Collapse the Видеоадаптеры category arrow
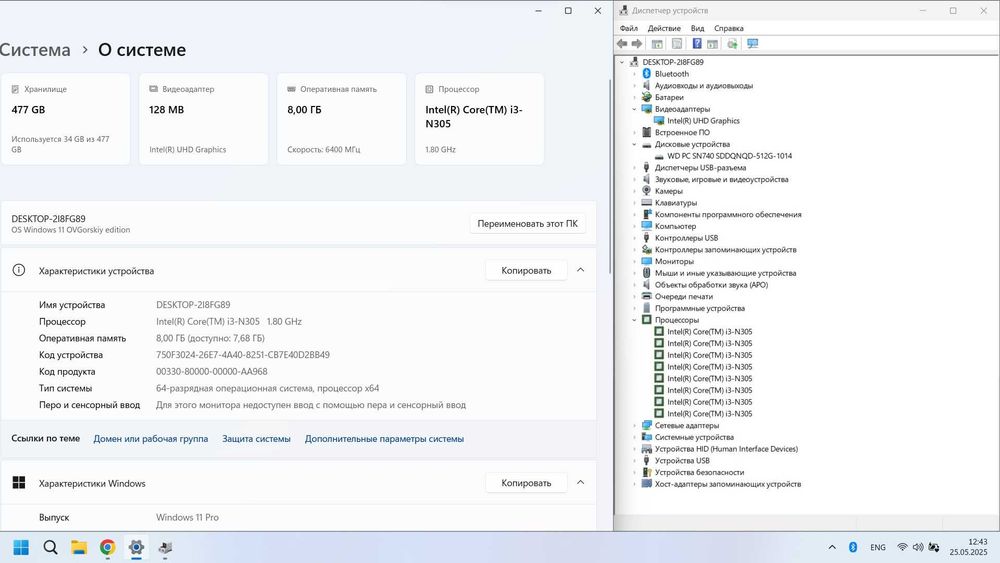The height and width of the screenshot is (563, 1000). (635, 109)
